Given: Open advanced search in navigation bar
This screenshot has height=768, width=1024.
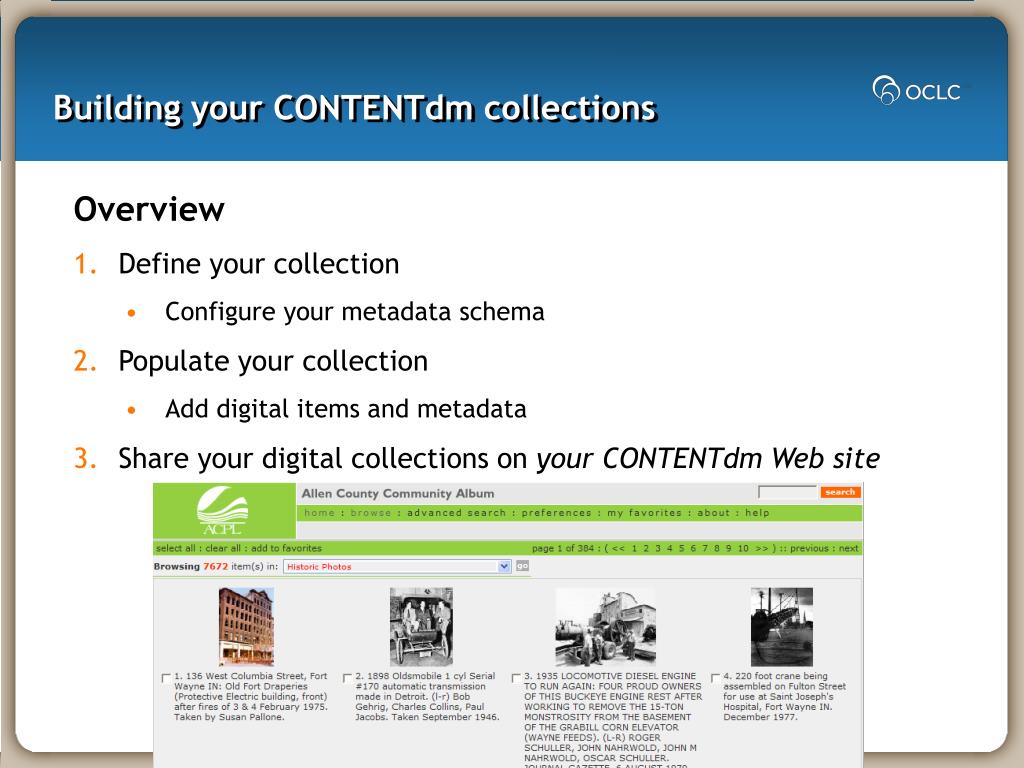Looking at the screenshot, I should pos(456,513).
